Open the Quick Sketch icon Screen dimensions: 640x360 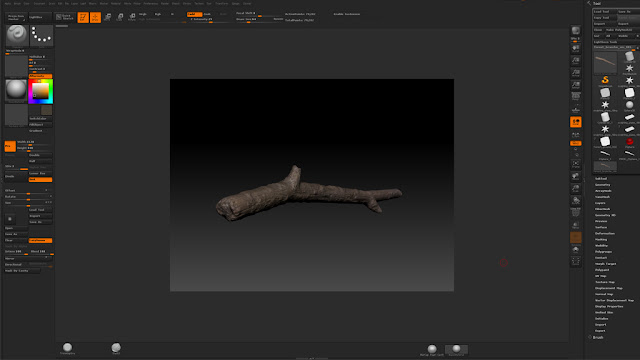pyautogui.click(x=65, y=17)
